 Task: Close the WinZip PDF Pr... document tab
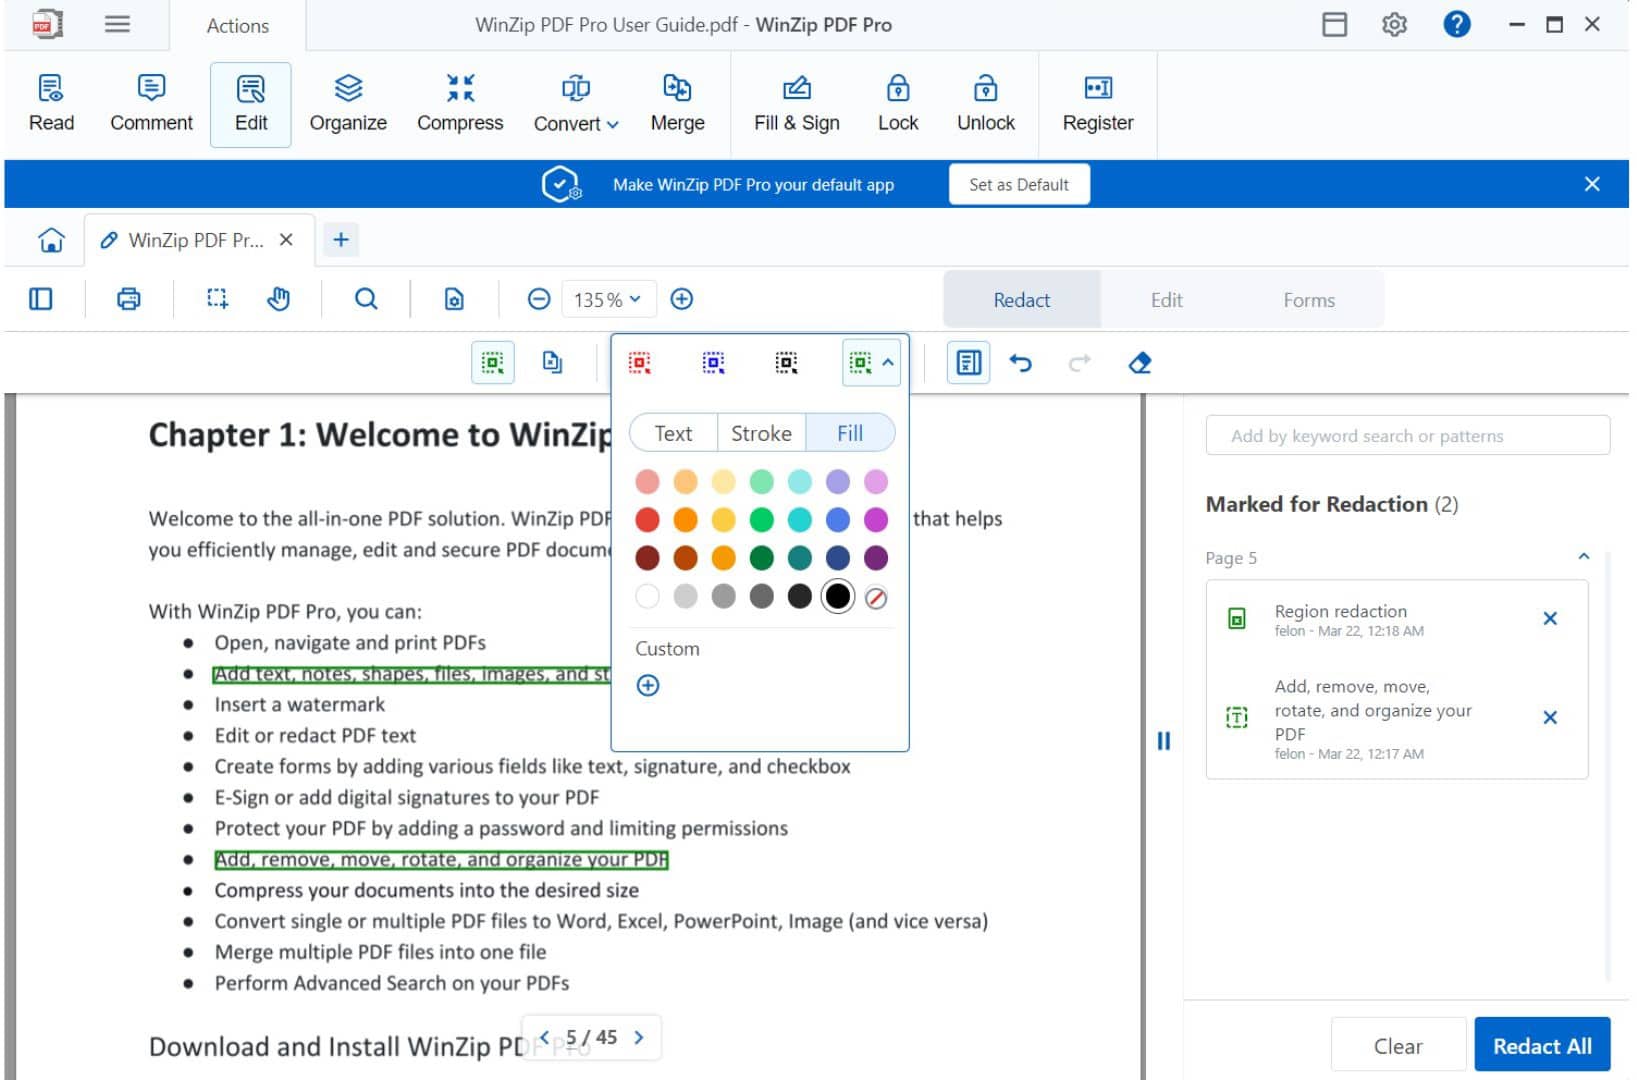[x=286, y=240]
